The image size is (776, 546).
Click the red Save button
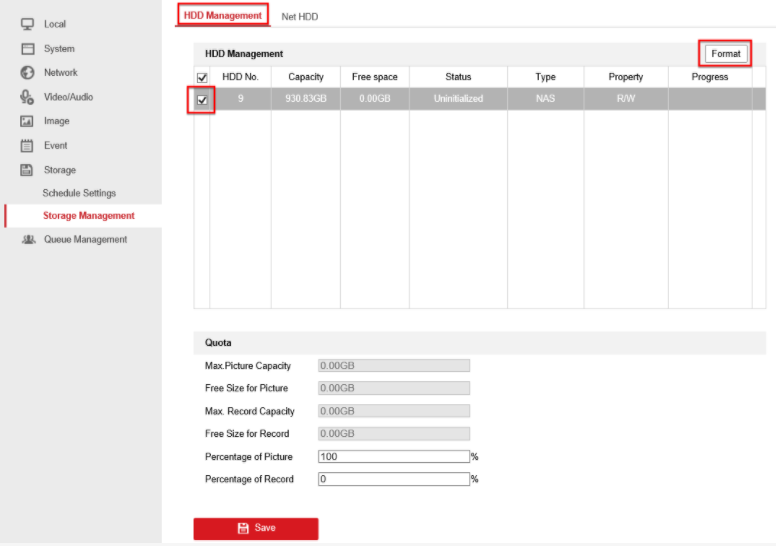(256, 528)
